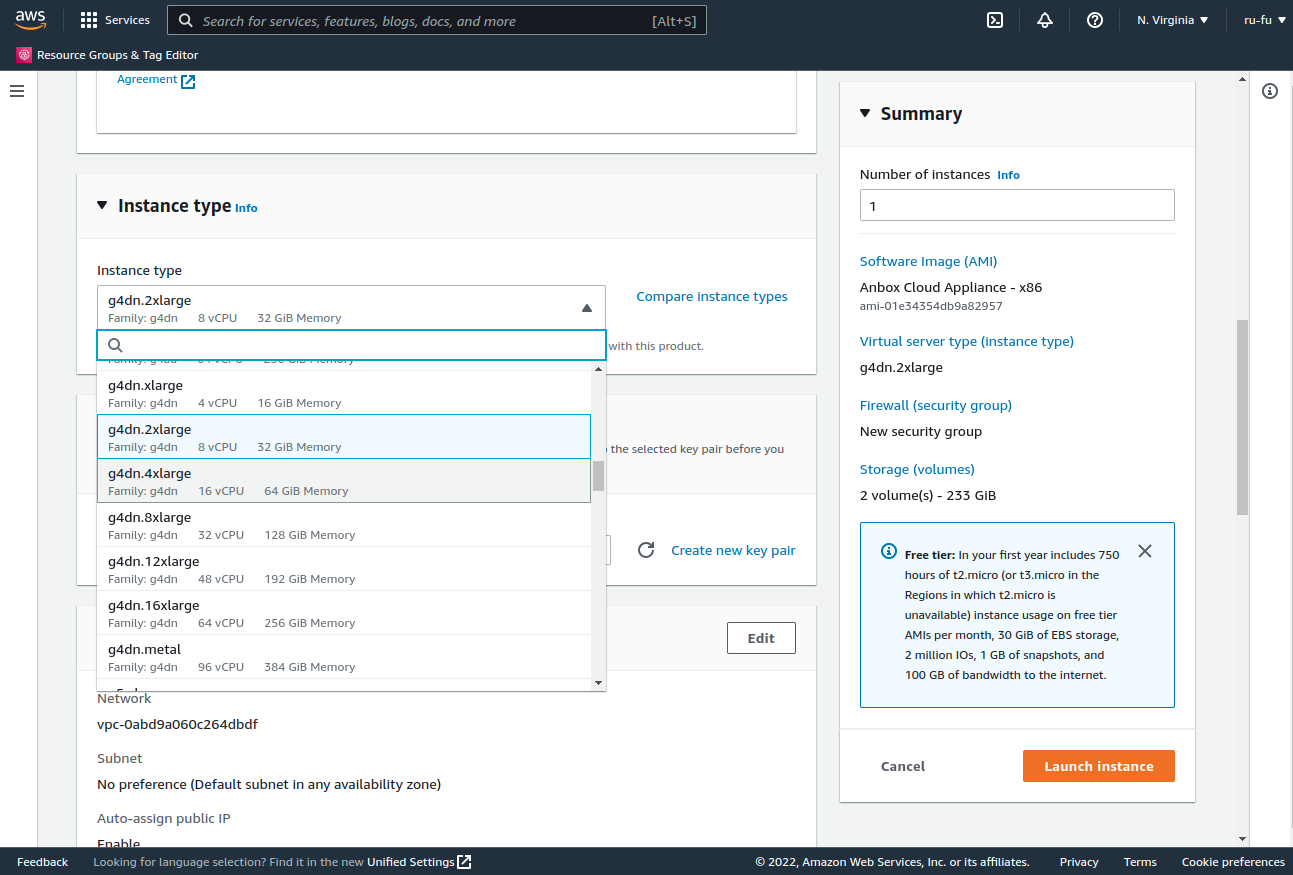1293x875 pixels.
Task: Open the notifications bell
Action: [x=1045, y=20]
